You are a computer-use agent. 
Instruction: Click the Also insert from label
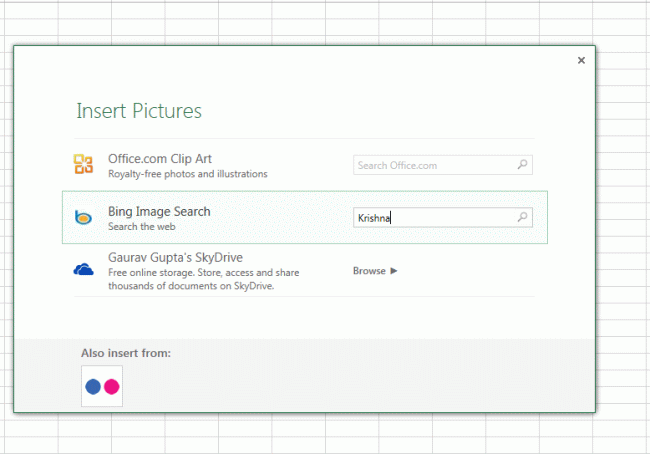coord(126,352)
